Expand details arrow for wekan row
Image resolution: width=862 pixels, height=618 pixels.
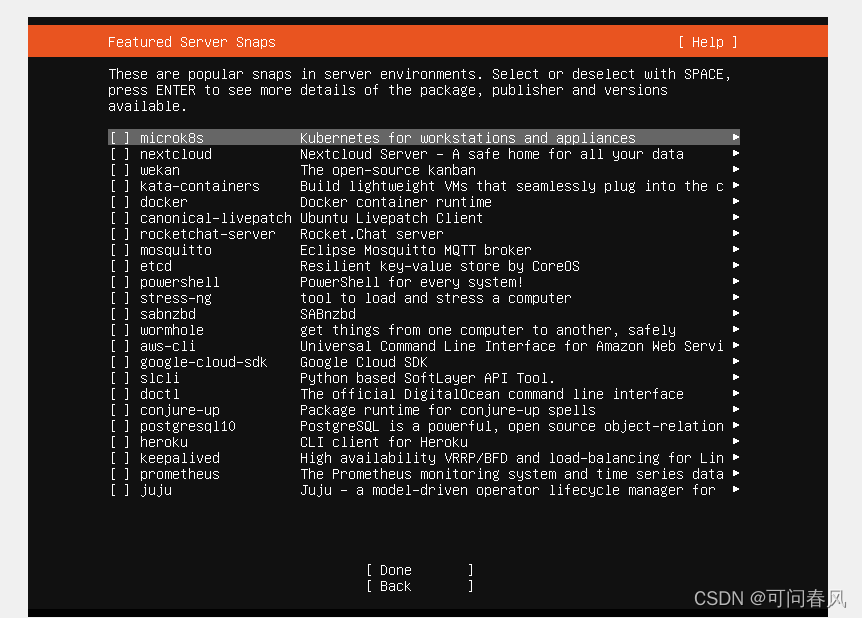(x=736, y=169)
